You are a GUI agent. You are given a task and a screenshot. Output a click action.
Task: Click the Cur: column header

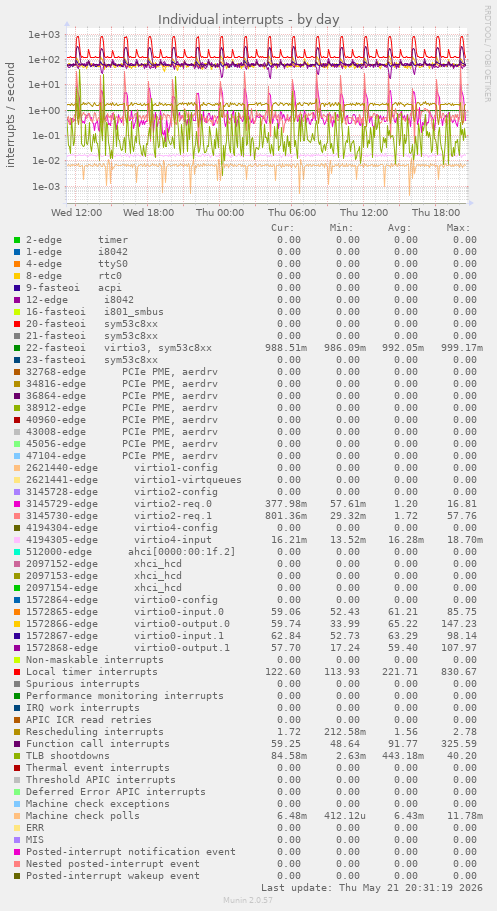[x=283, y=228]
